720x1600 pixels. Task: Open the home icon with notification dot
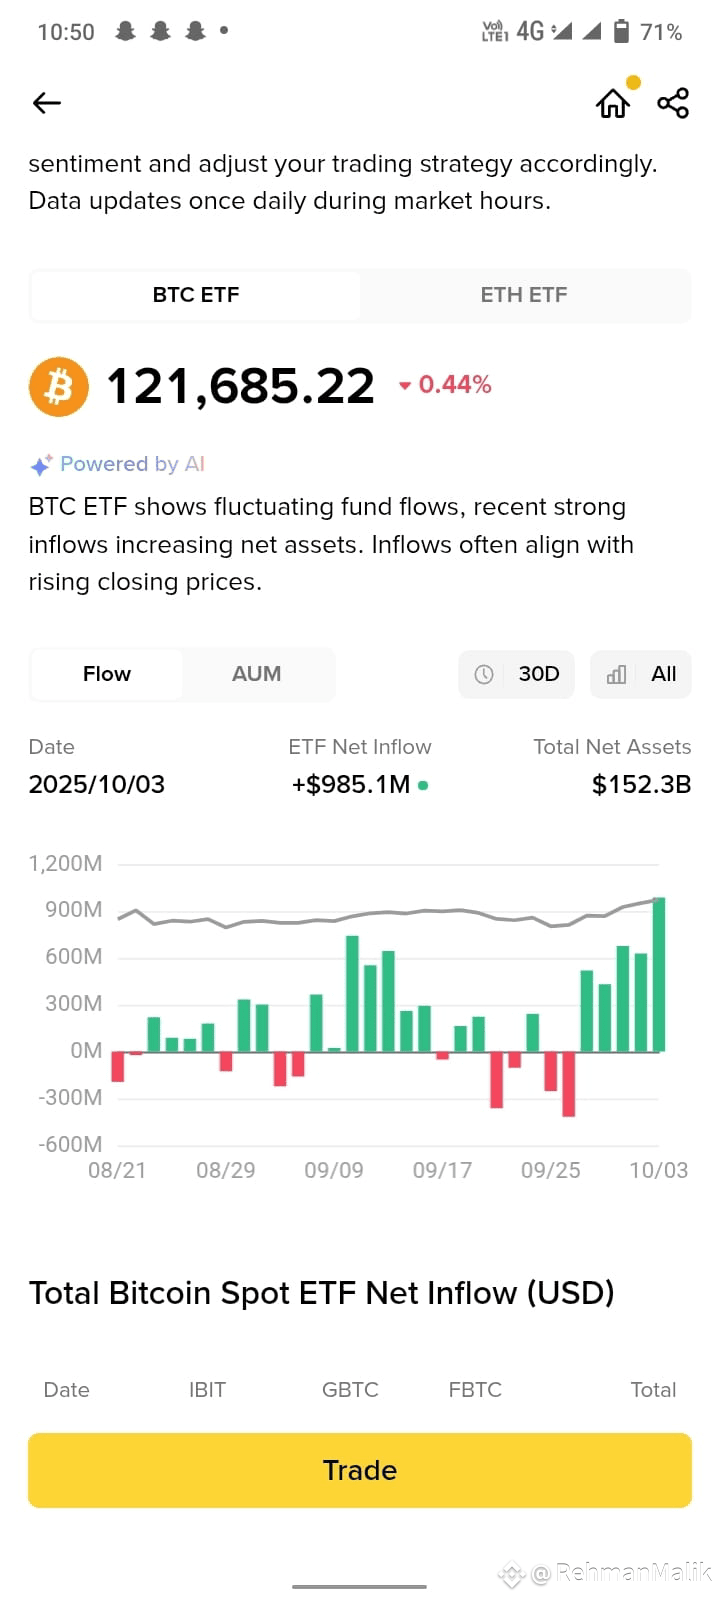coord(614,102)
